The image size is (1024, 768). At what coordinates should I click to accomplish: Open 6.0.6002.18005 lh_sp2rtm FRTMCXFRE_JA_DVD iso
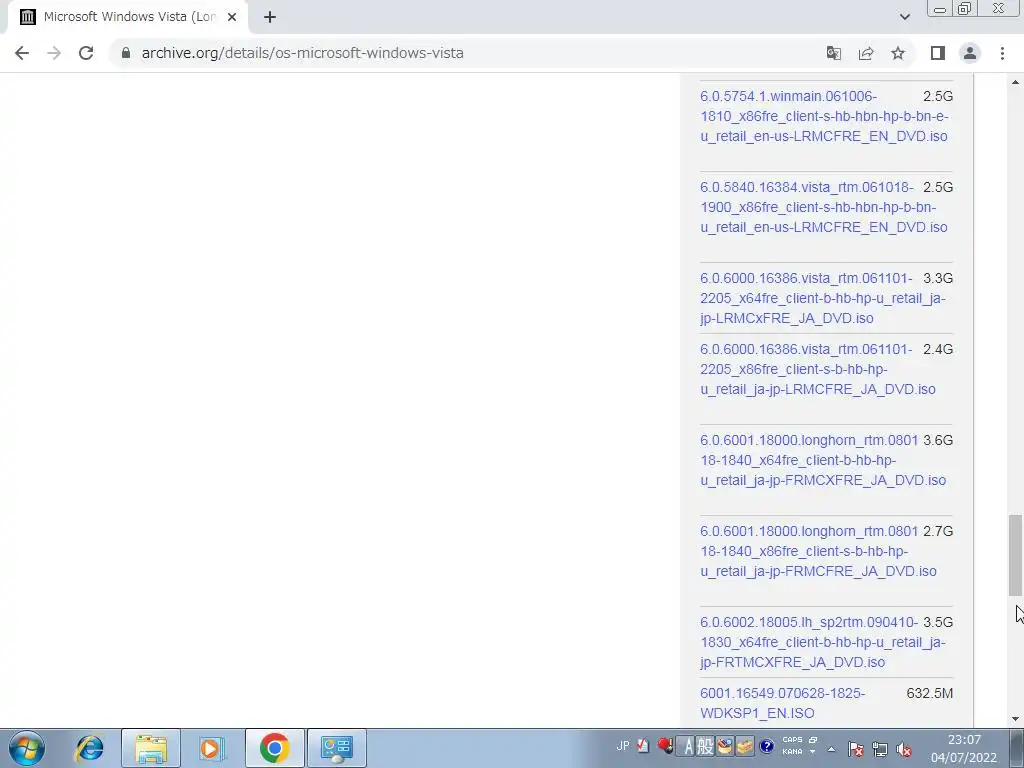[823, 642]
